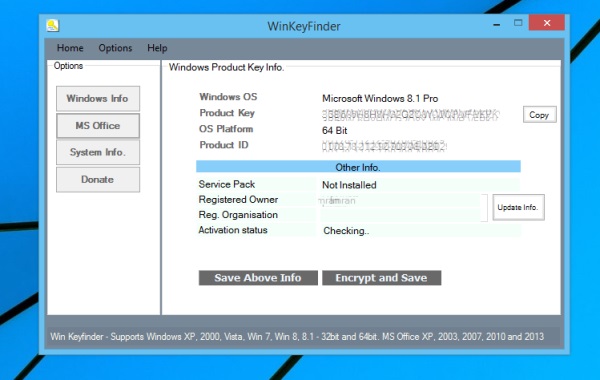Click the Update Info. button

pyautogui.click(x=518, y=207)
